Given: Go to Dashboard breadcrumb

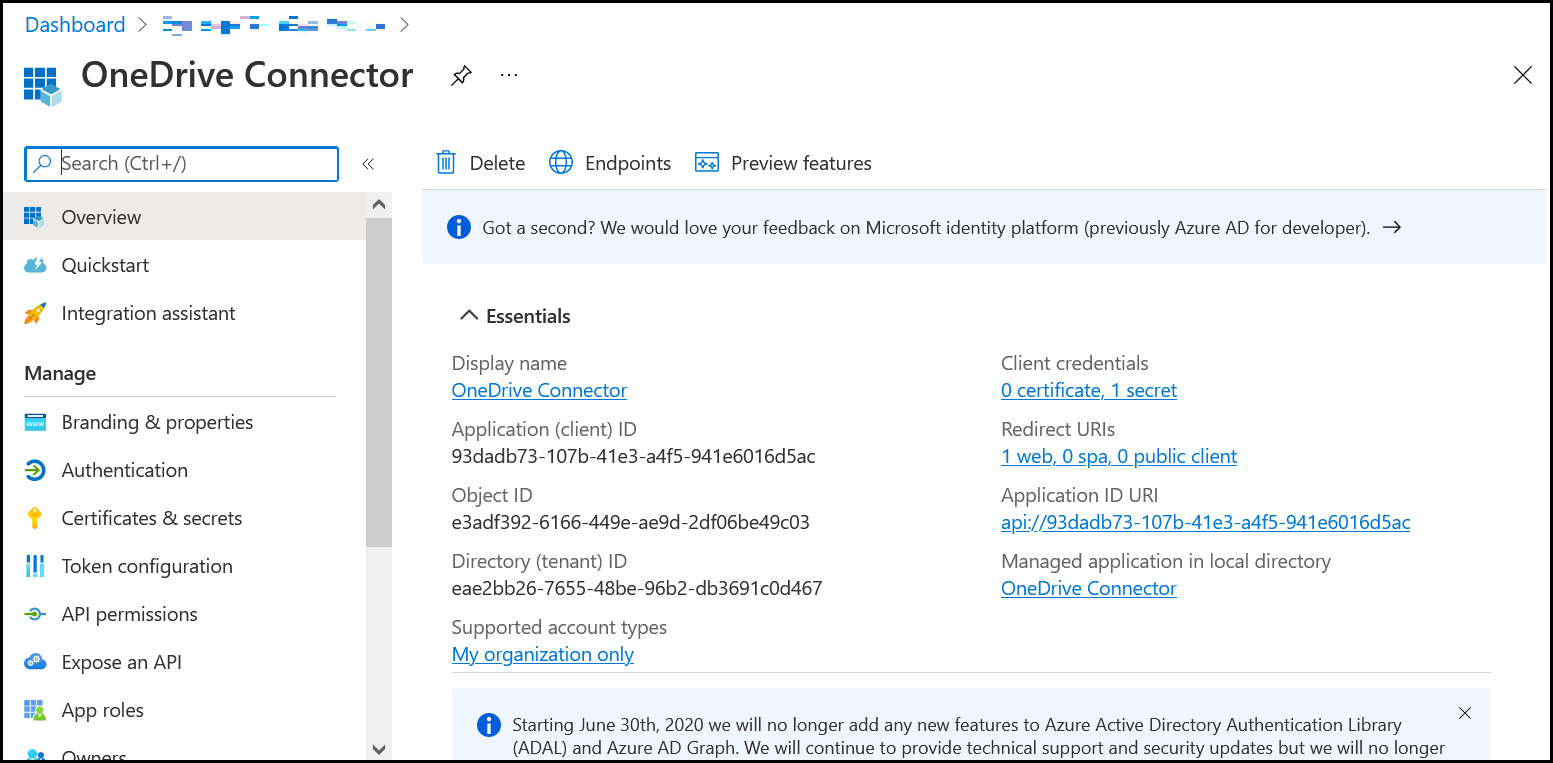Looking at the screenshot, I should [x=75, y=25].
